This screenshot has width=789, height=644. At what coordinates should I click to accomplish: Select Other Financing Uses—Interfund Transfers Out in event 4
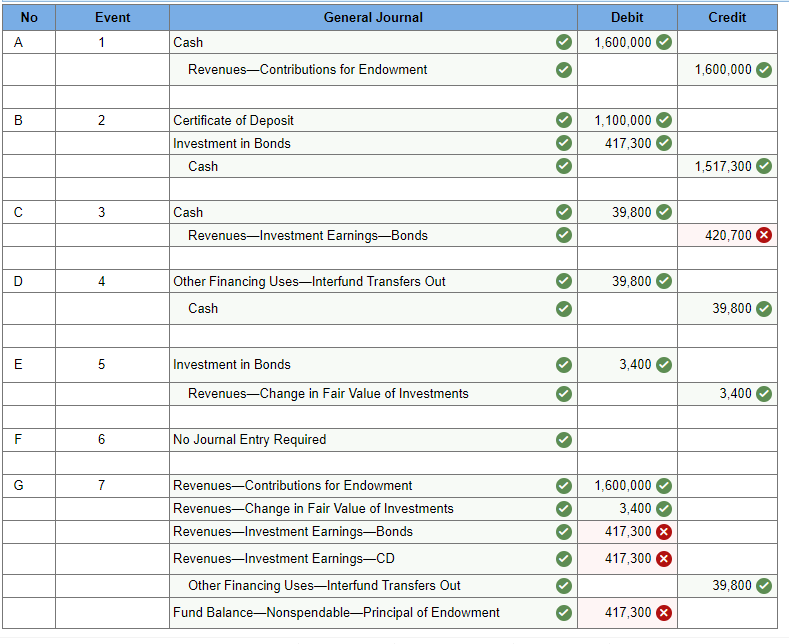tap(373, 281)
